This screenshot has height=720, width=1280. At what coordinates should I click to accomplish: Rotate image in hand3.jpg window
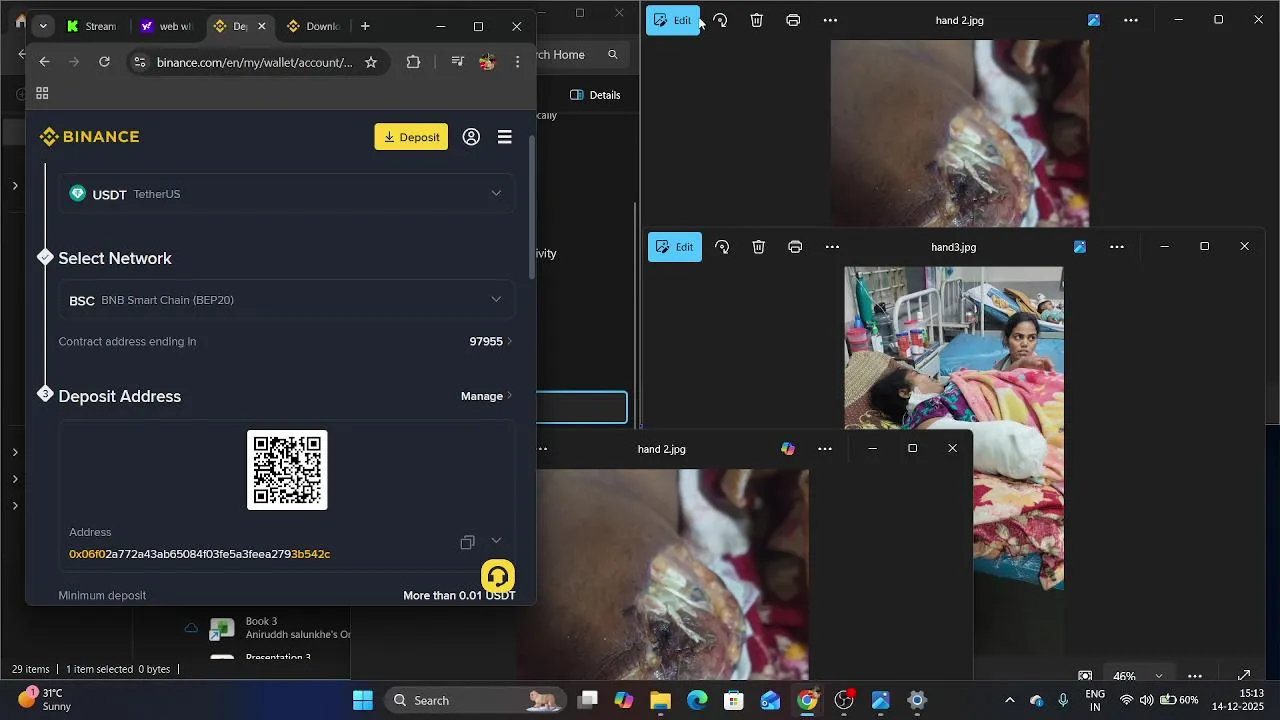point(722,247)
